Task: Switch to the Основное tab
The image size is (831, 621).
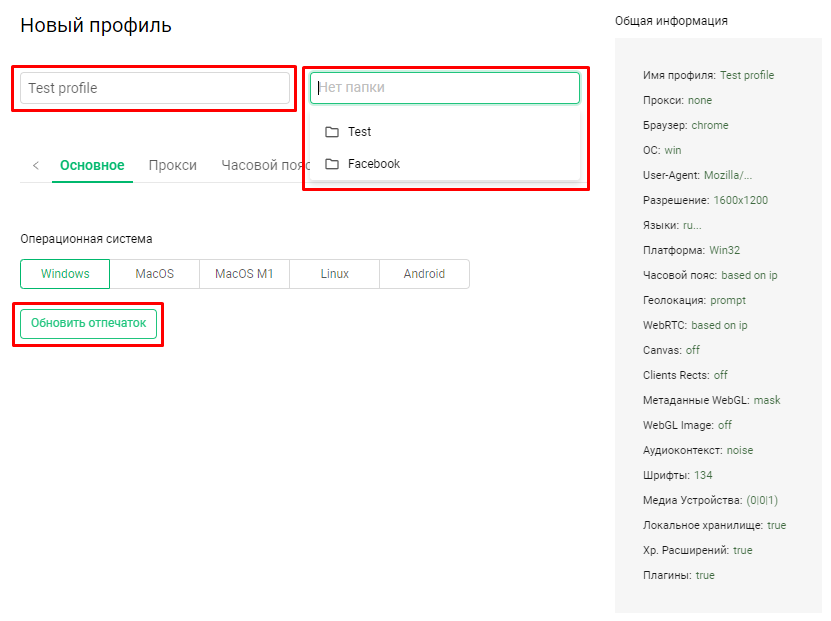Action: (92, 166)
